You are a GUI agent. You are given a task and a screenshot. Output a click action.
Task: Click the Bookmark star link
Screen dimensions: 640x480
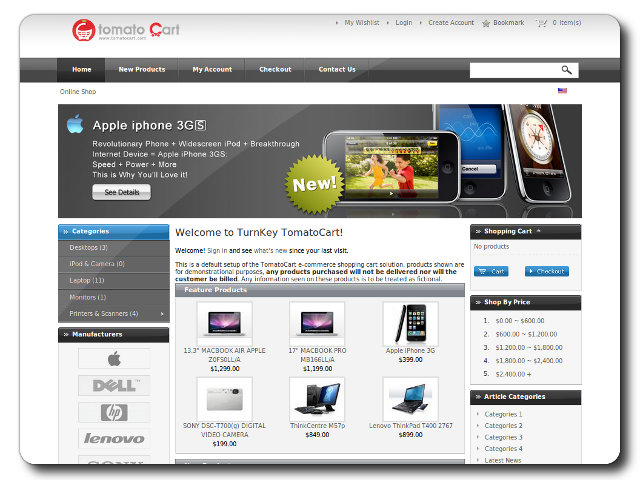pyautogui.click(x=502, y=22)
